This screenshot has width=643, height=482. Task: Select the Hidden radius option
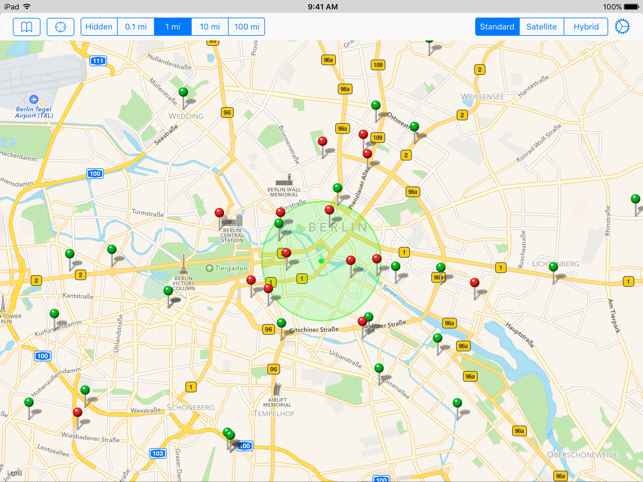point(99,27)
